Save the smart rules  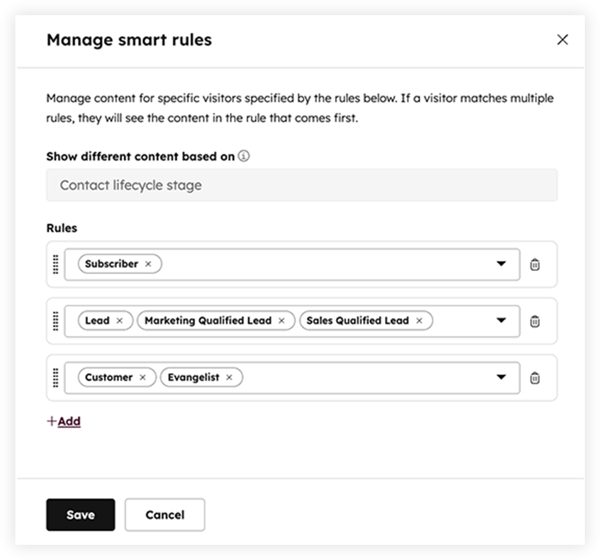[80, 514]
